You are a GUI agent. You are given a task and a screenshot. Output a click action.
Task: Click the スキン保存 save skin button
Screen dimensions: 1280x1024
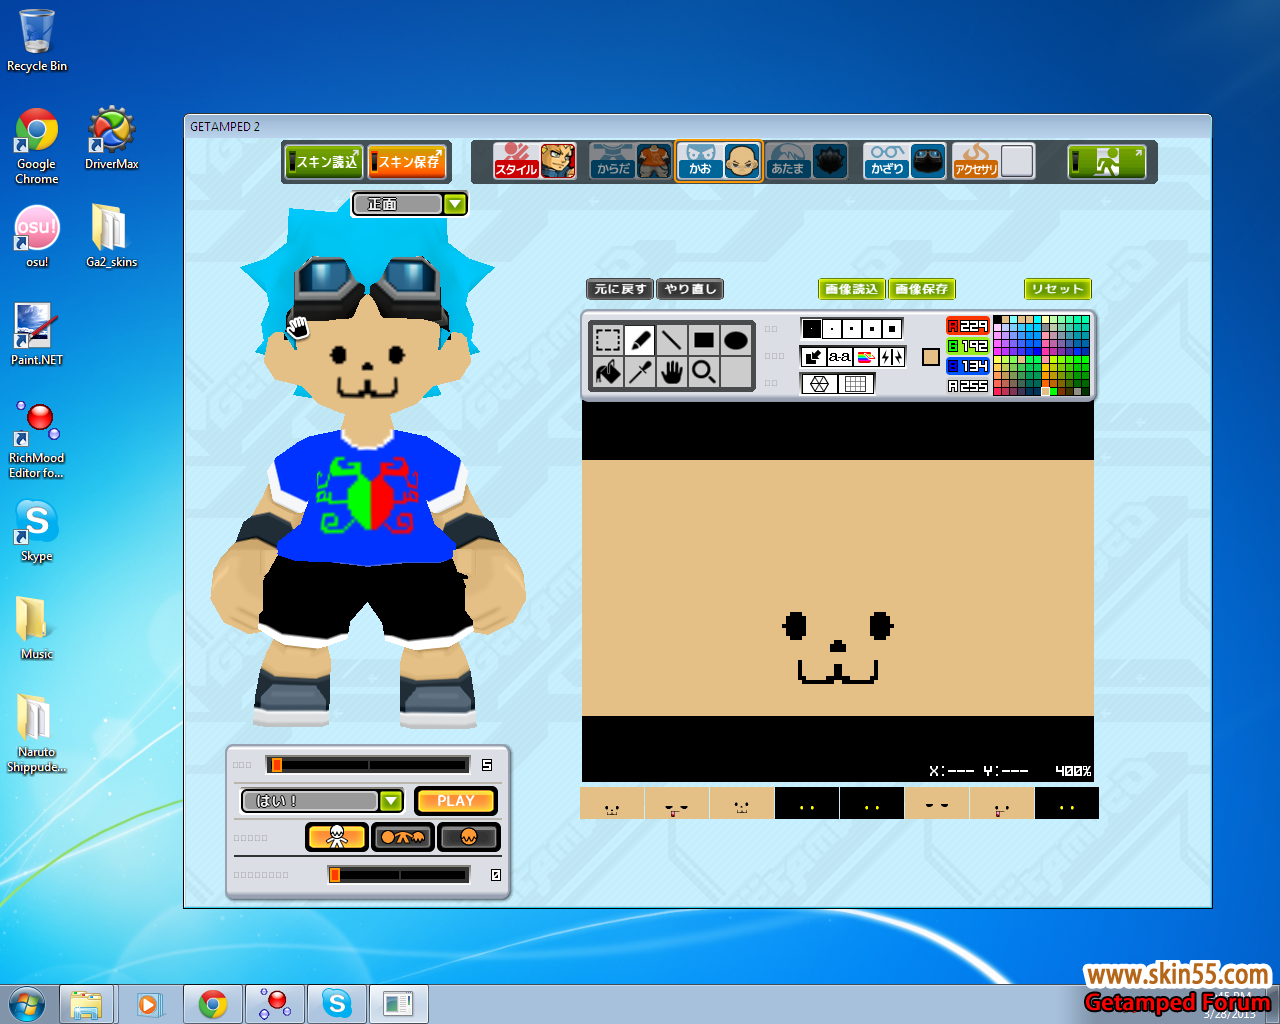coord(407,162)
